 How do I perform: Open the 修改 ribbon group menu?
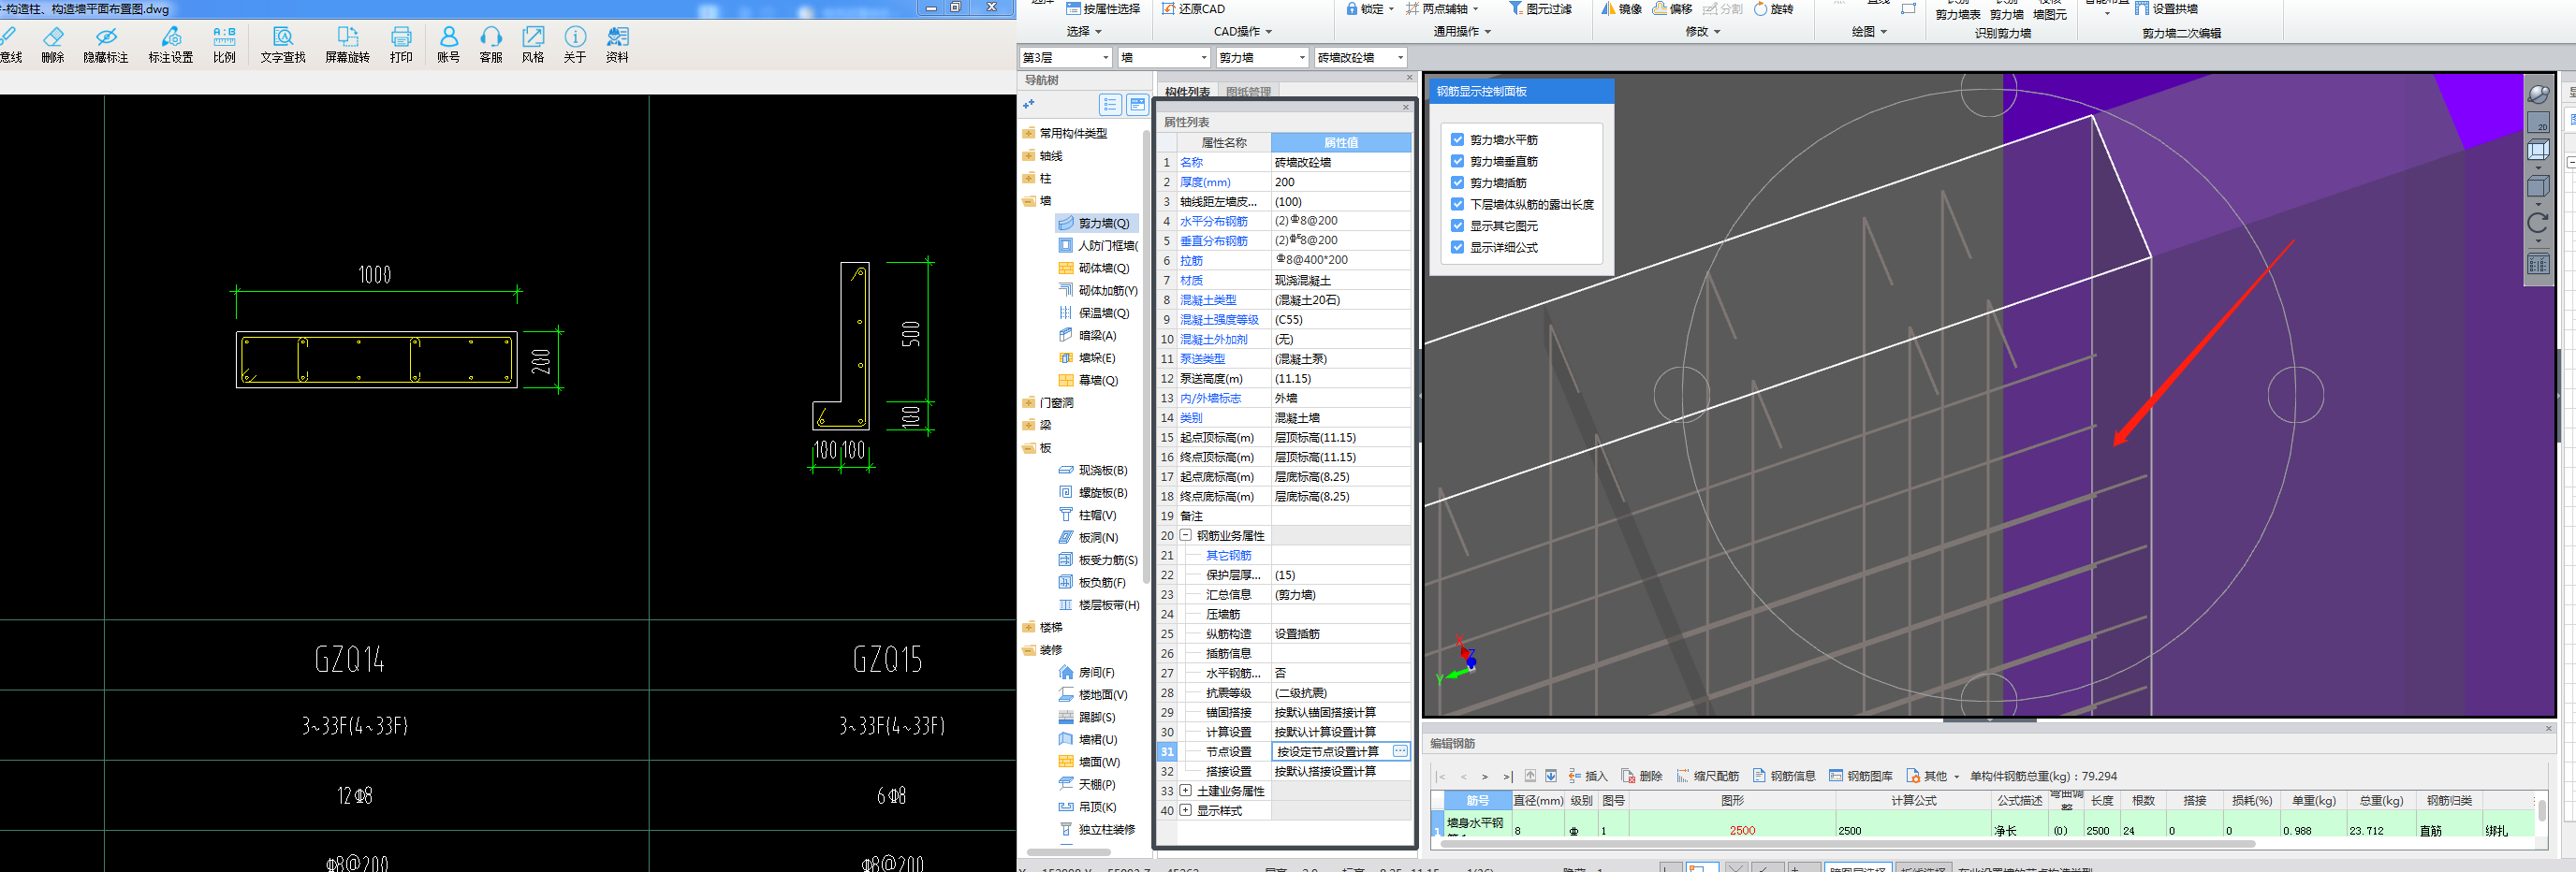pos(1703,32)
